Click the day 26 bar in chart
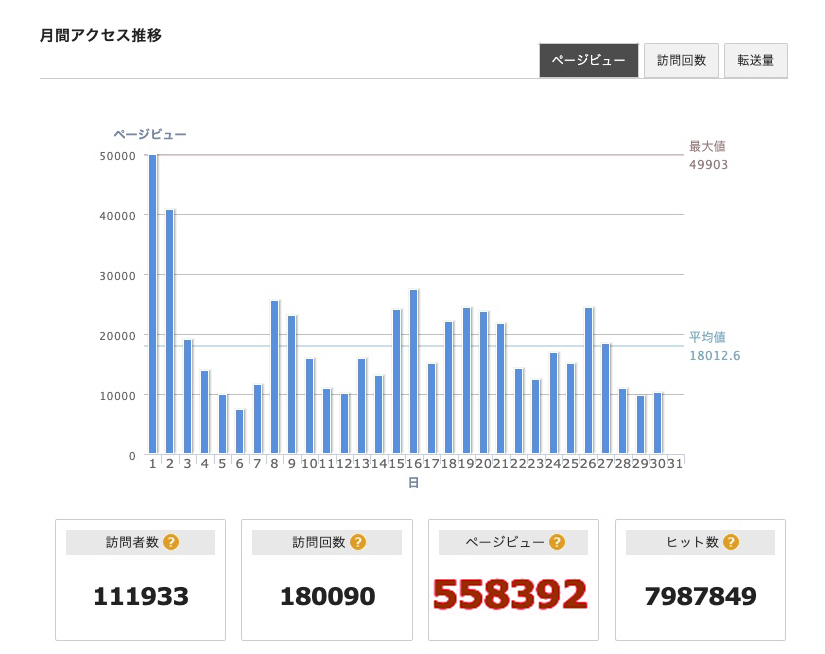 pyautogui.click(x=588, y=381)
